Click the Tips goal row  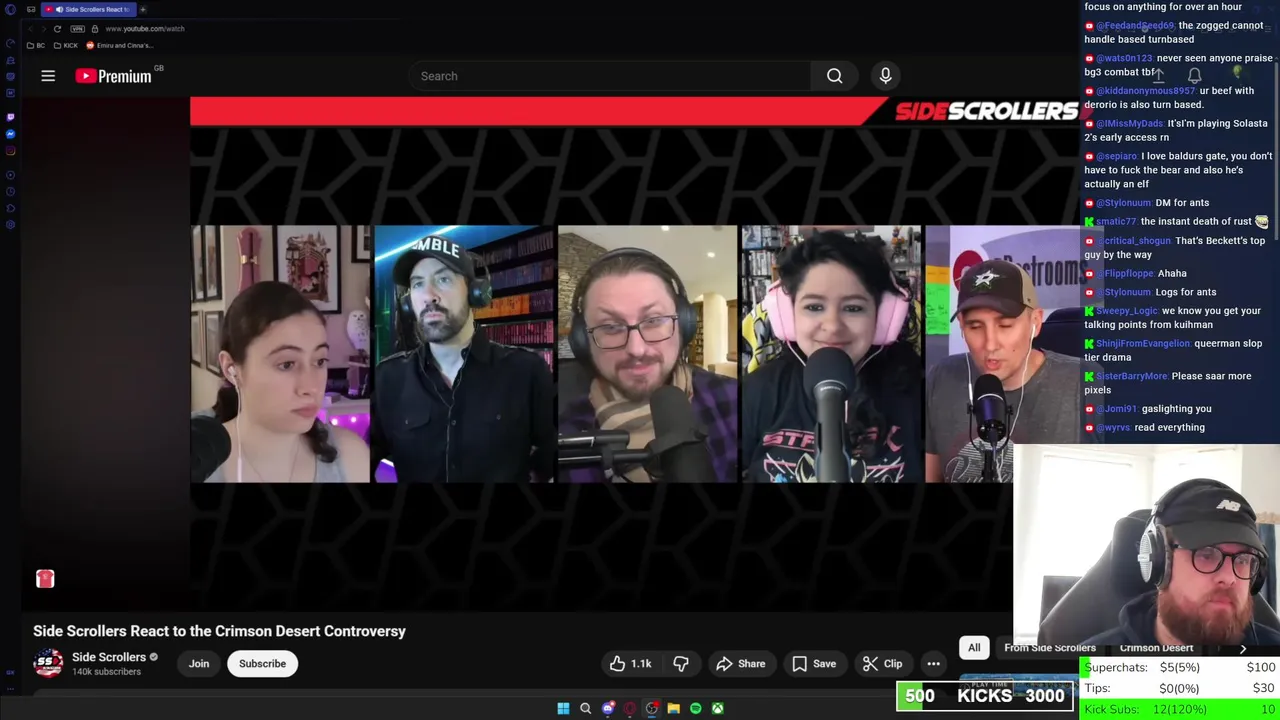(x=1179, y=688)
